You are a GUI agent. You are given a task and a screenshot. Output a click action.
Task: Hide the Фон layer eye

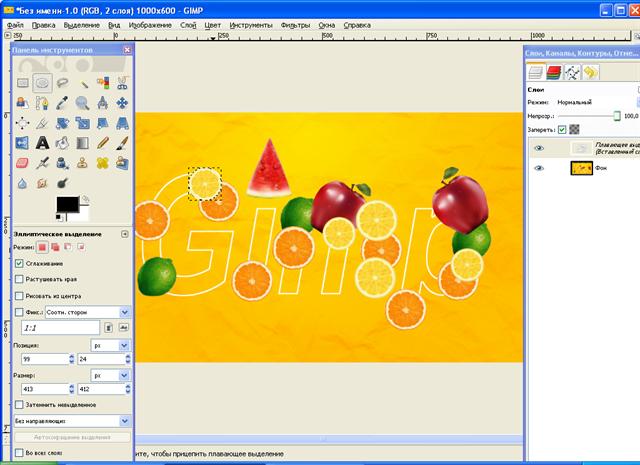(539, 168)
